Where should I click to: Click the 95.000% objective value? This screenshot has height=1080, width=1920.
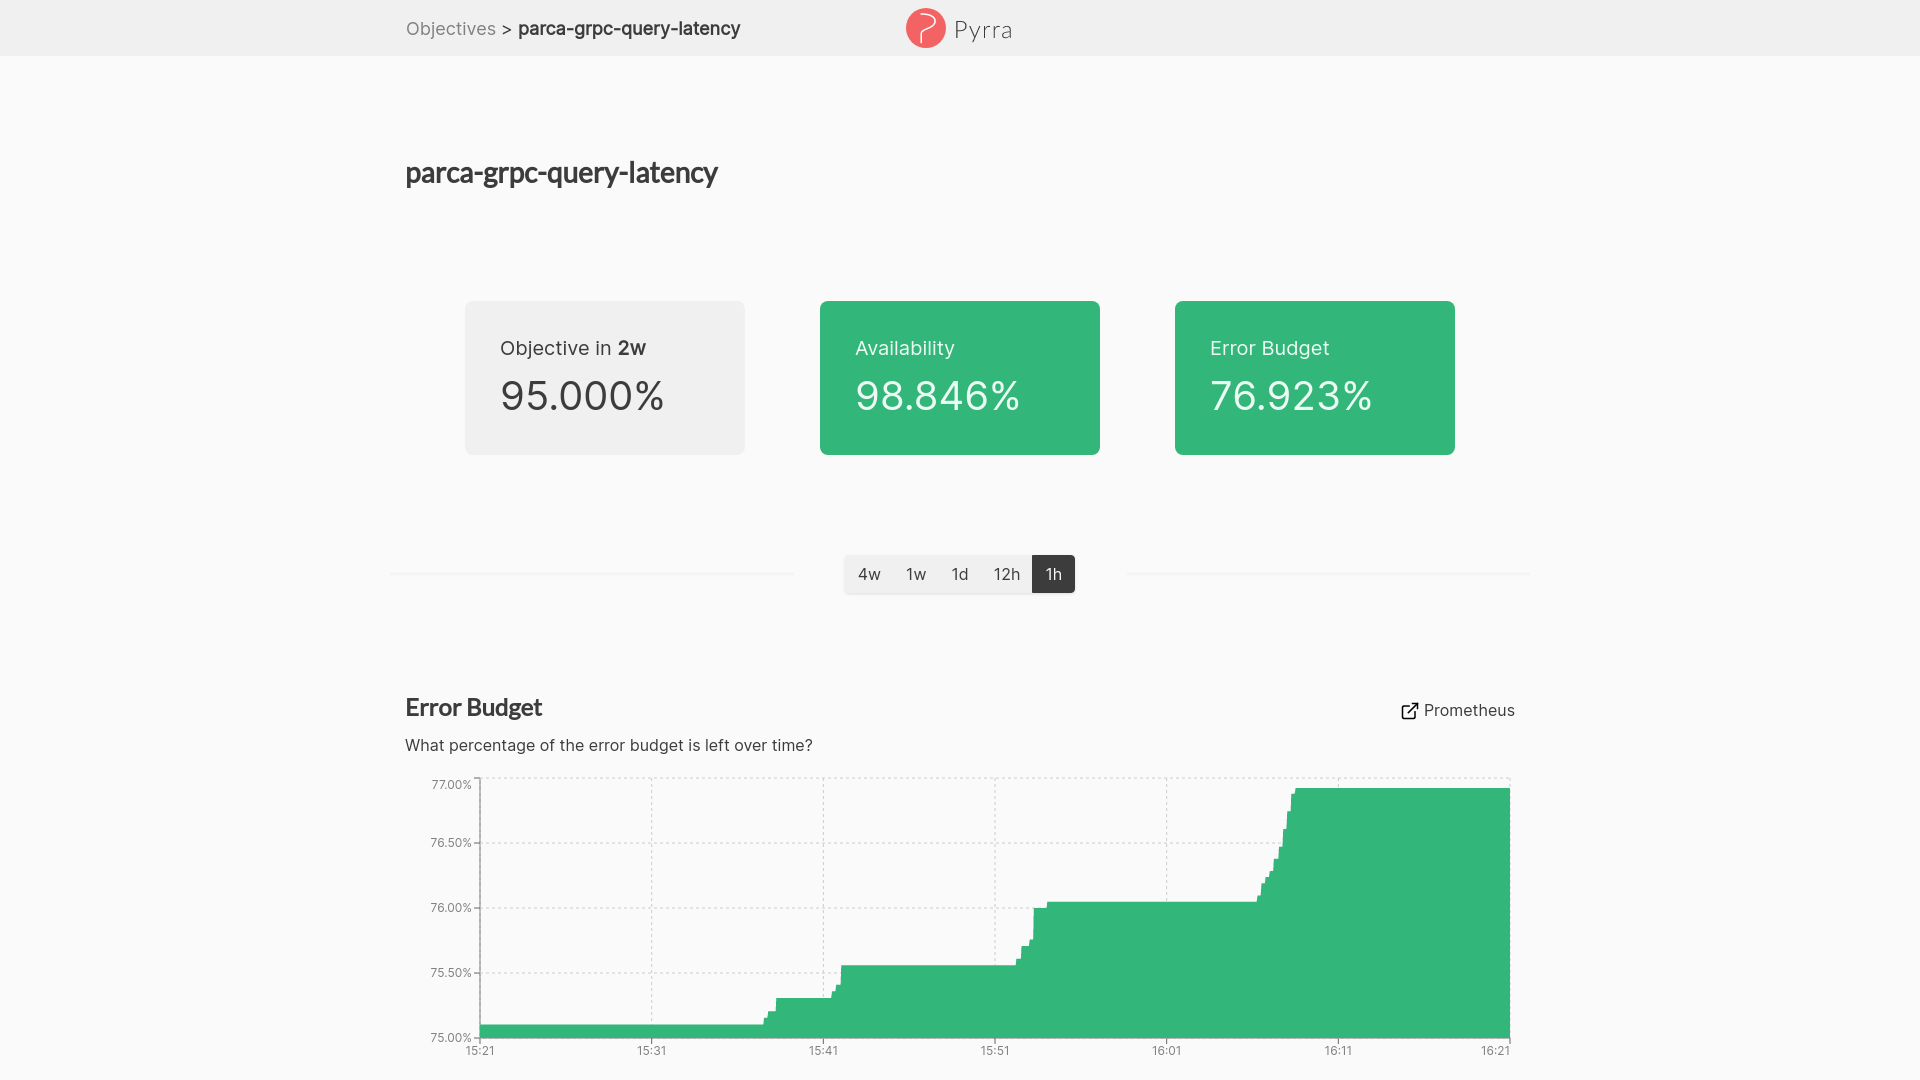click(x=582, y=396)
